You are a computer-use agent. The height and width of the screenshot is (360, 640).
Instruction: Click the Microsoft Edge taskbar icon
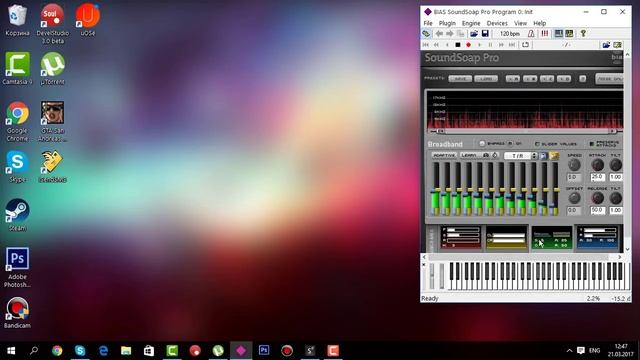(103, 351)
